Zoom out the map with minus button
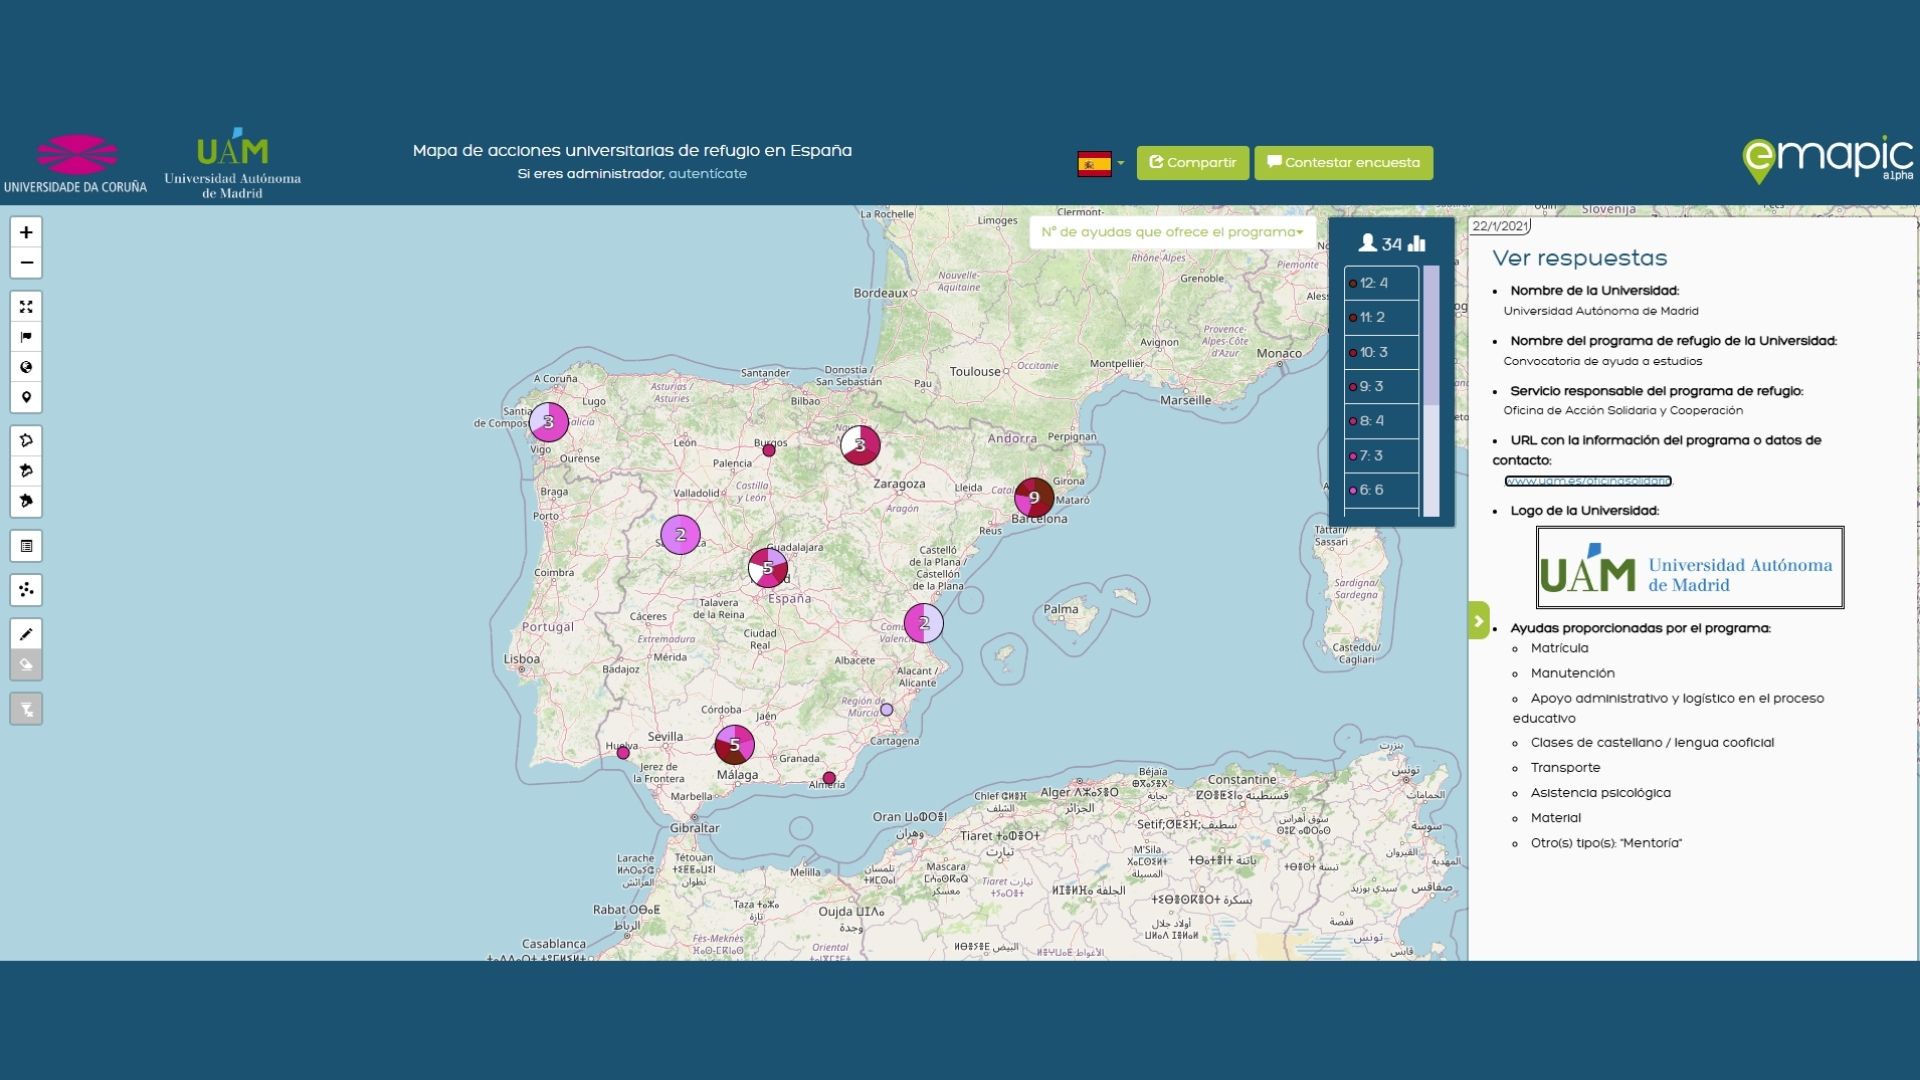Image resolution: width=1920 pixels, height=1080 pixels. [26, 263]
